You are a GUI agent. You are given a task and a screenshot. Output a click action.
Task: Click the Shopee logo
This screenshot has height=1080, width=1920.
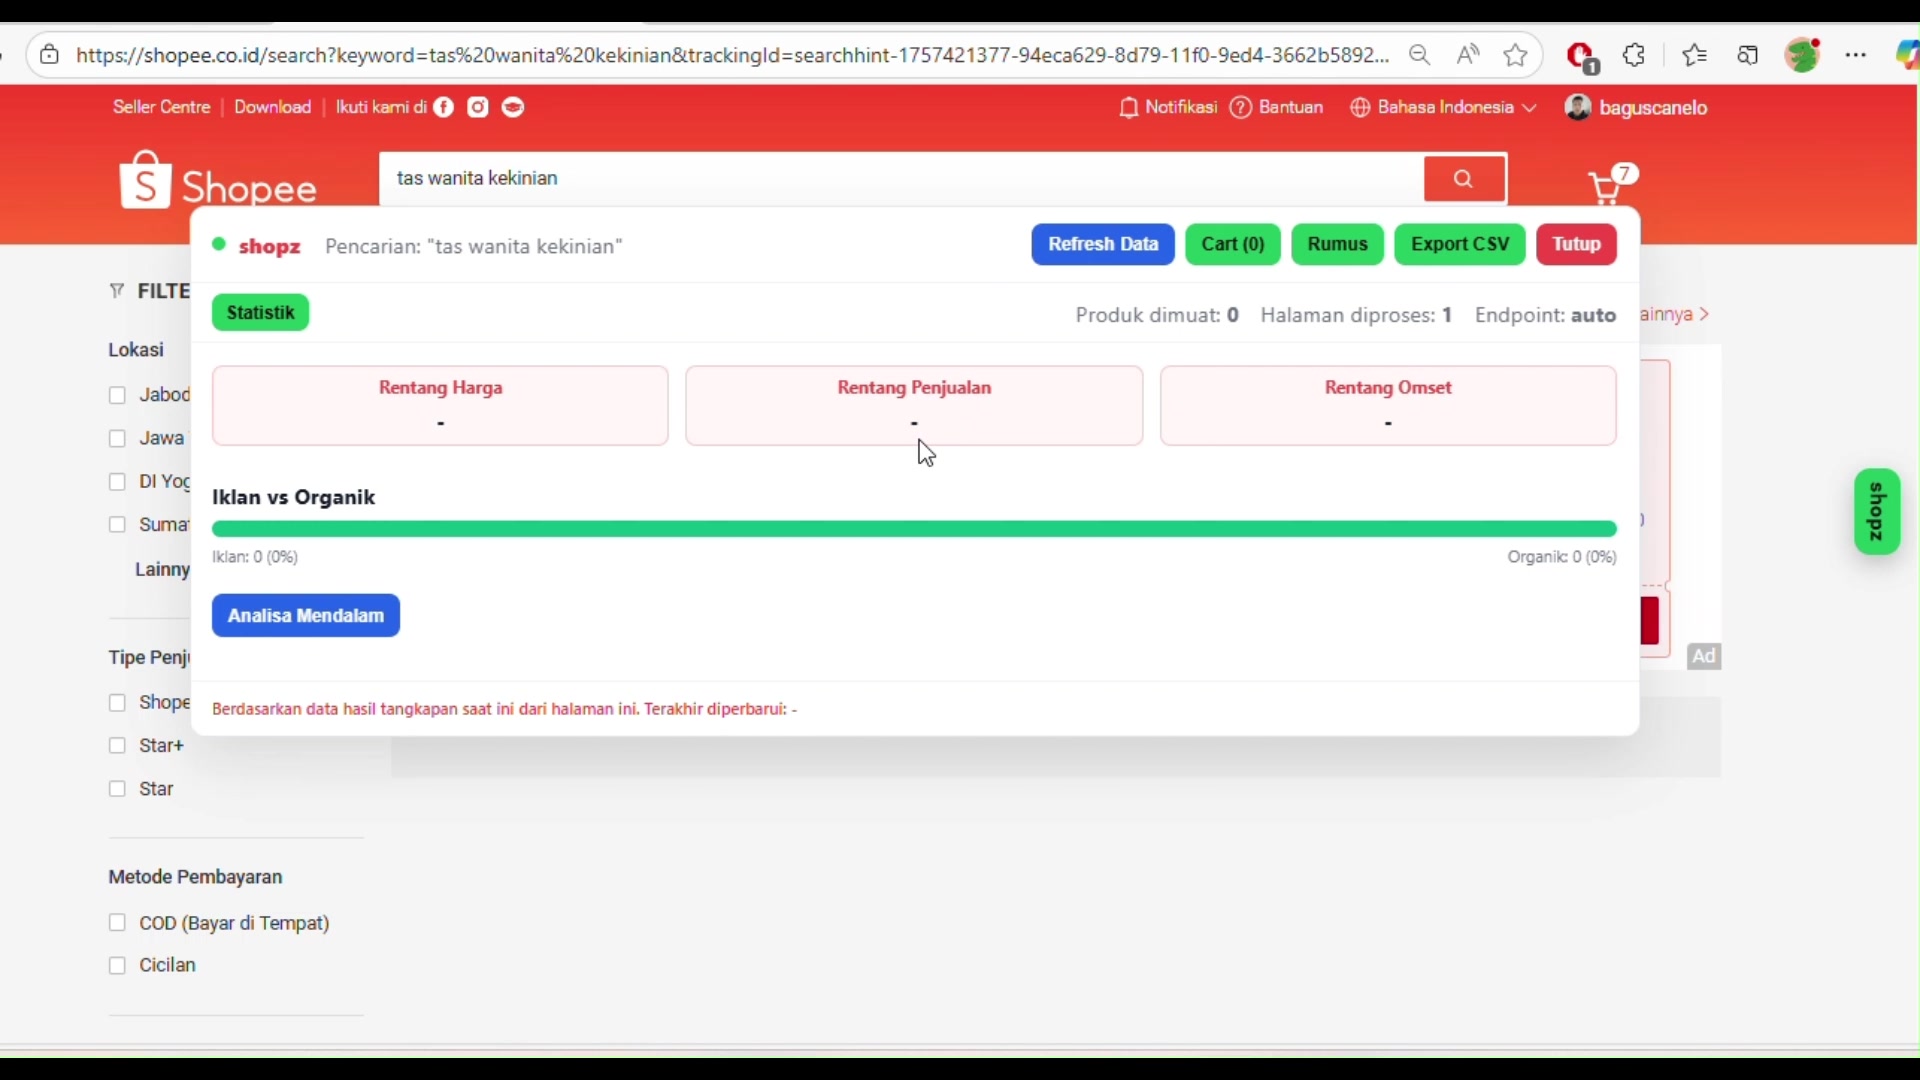point(219,180)
